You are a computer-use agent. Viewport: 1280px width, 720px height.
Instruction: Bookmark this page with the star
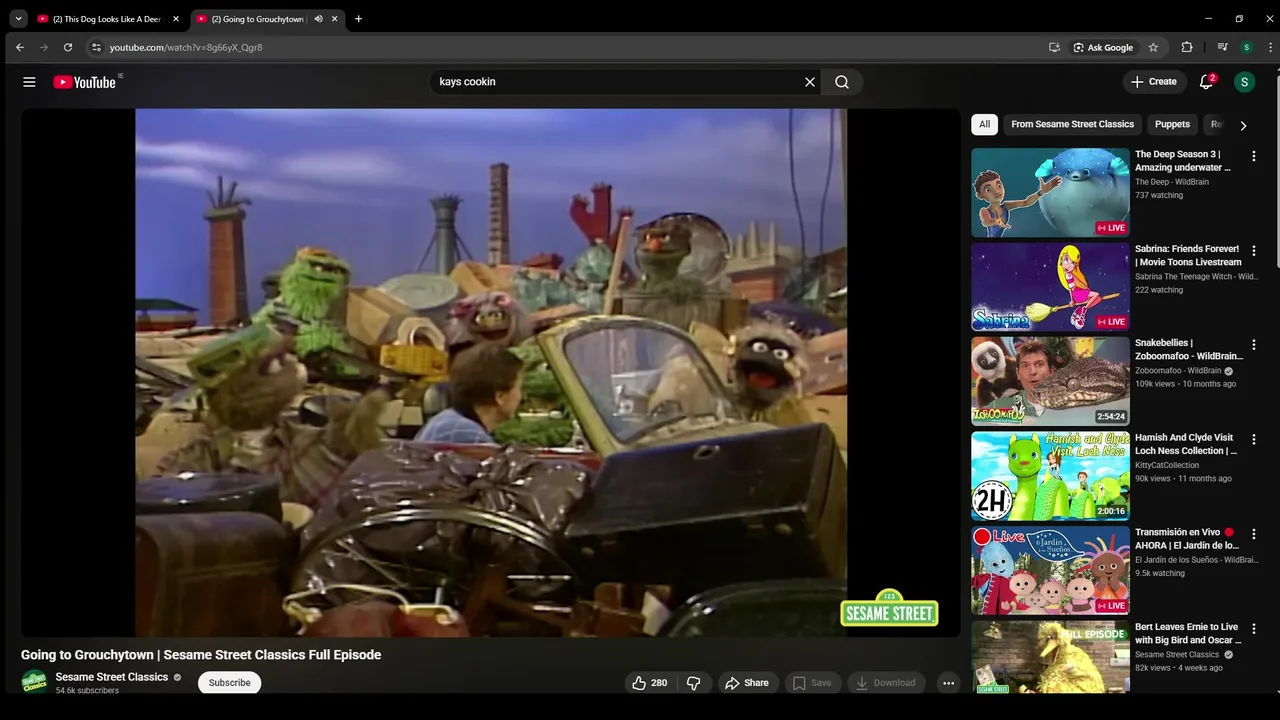[x=1153, y=47]
